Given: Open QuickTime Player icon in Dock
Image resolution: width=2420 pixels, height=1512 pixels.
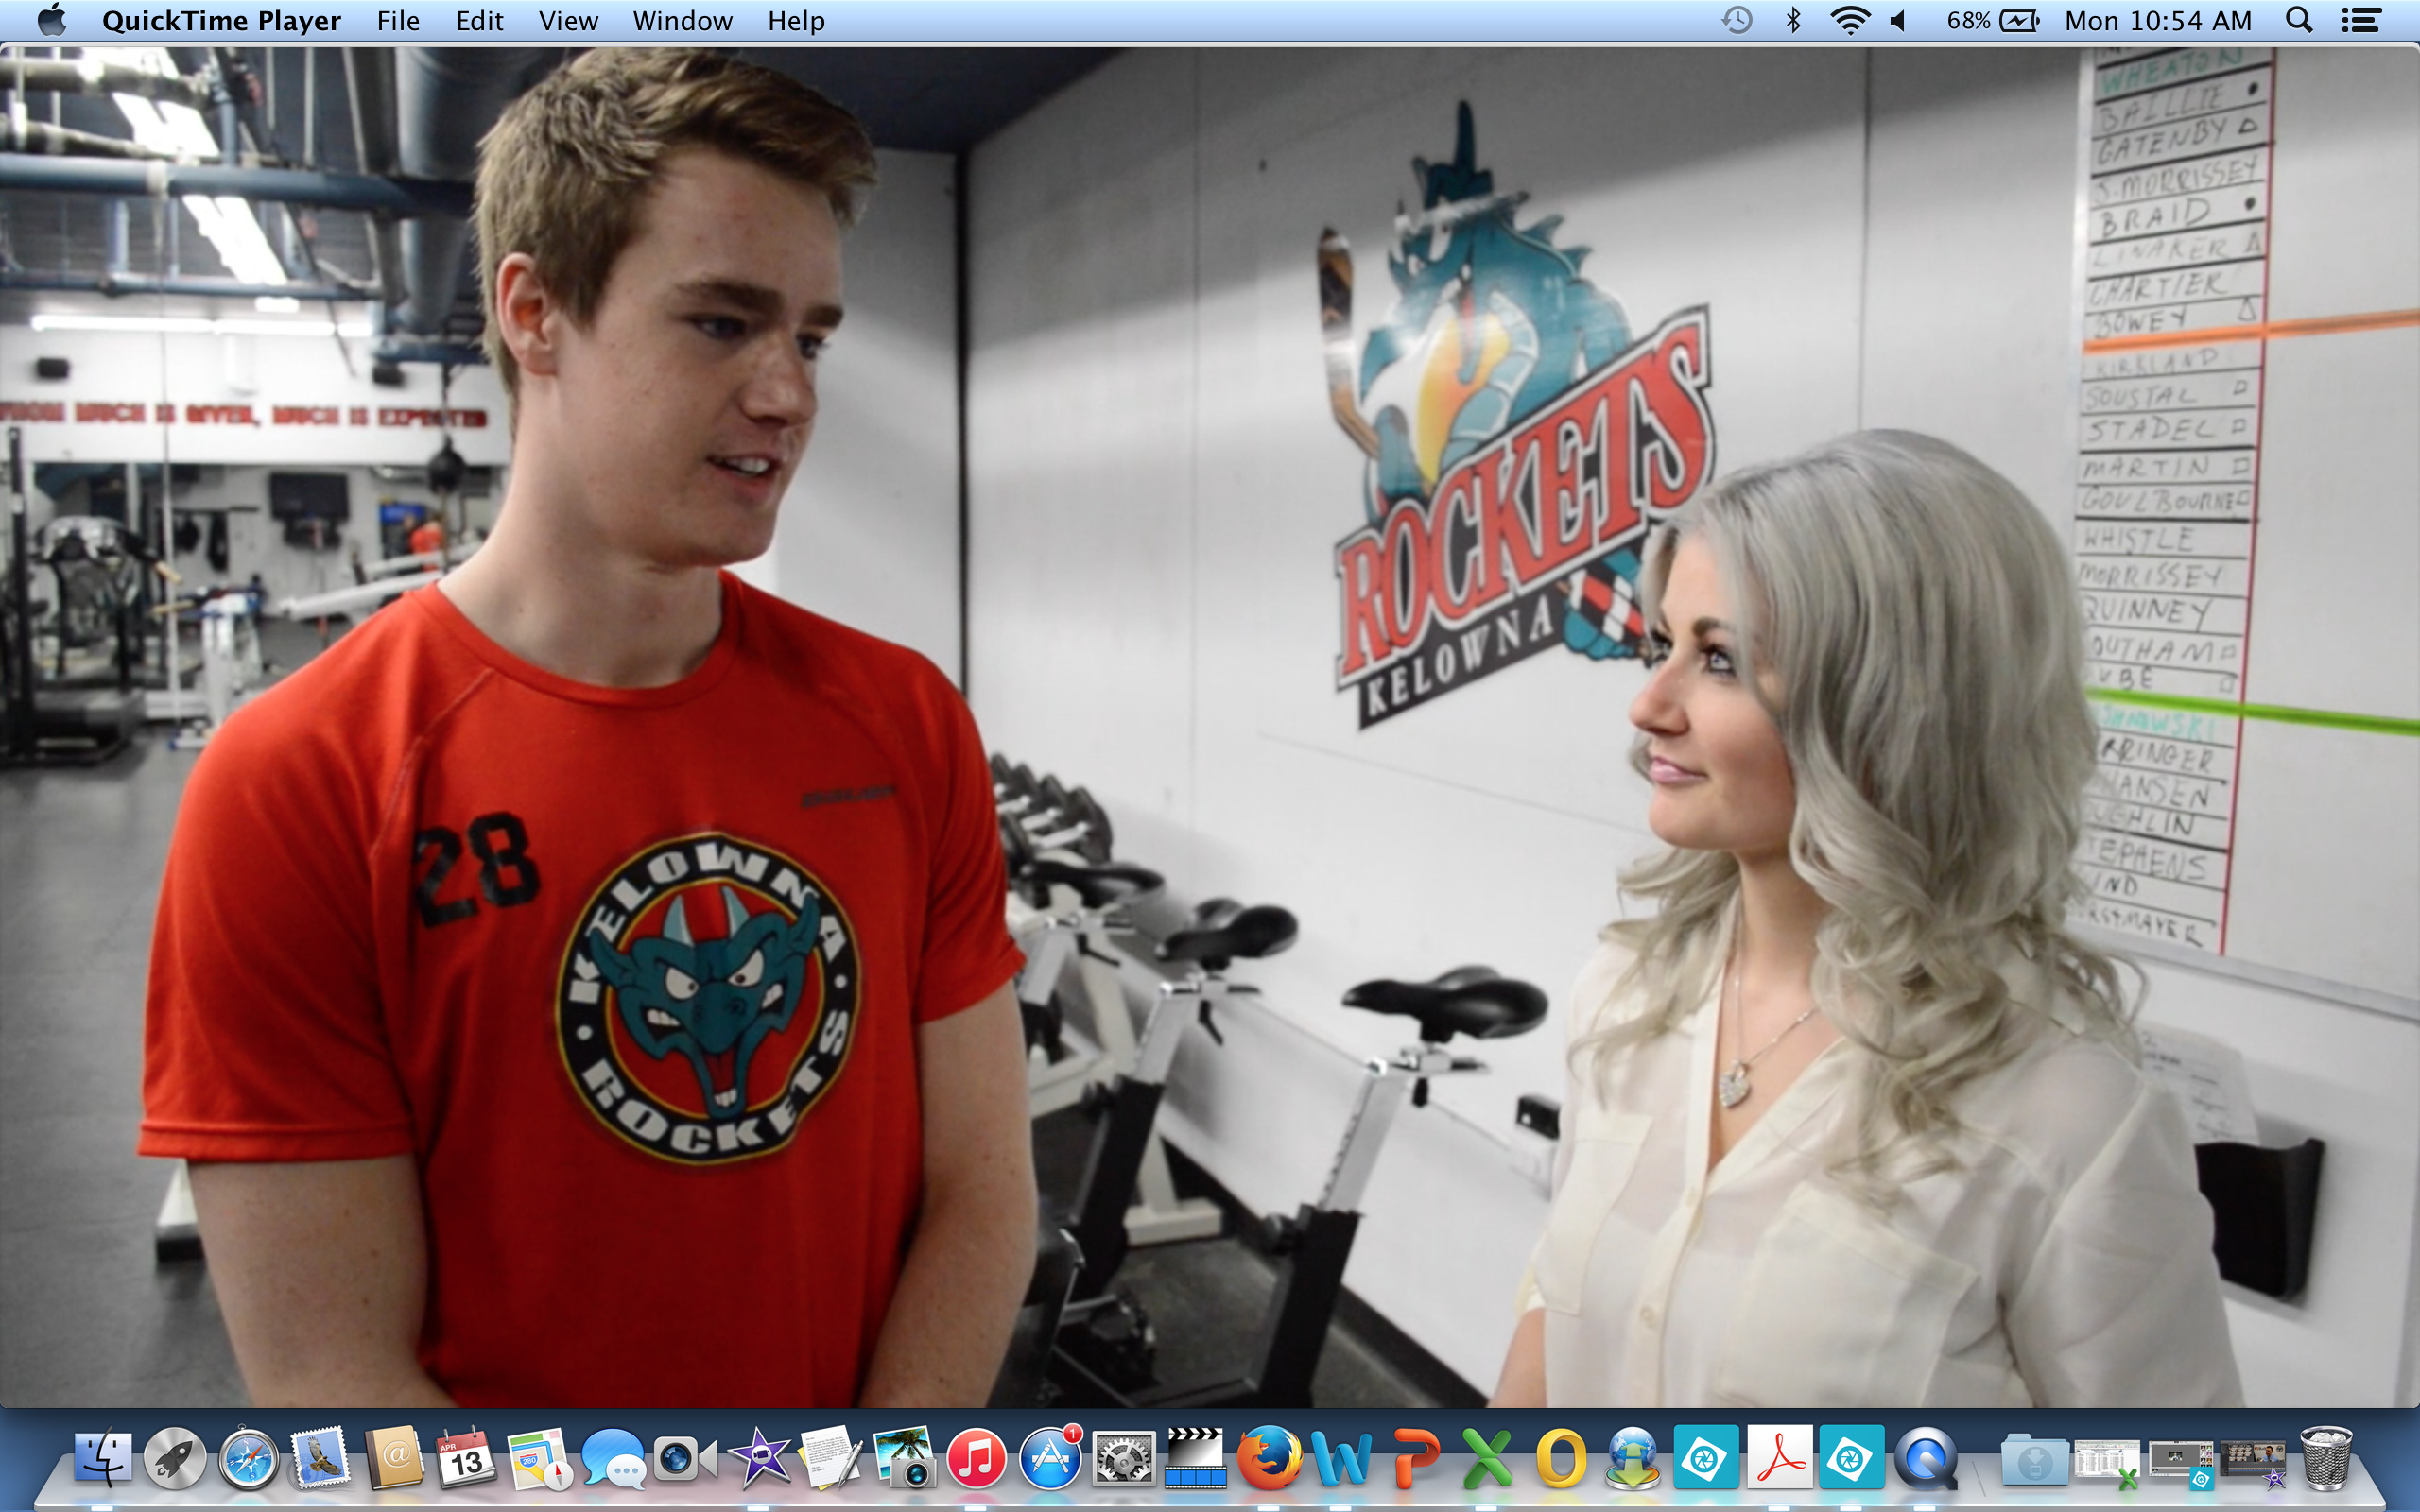Looking at the screenshot, I should click(x=1924, y=1459).
